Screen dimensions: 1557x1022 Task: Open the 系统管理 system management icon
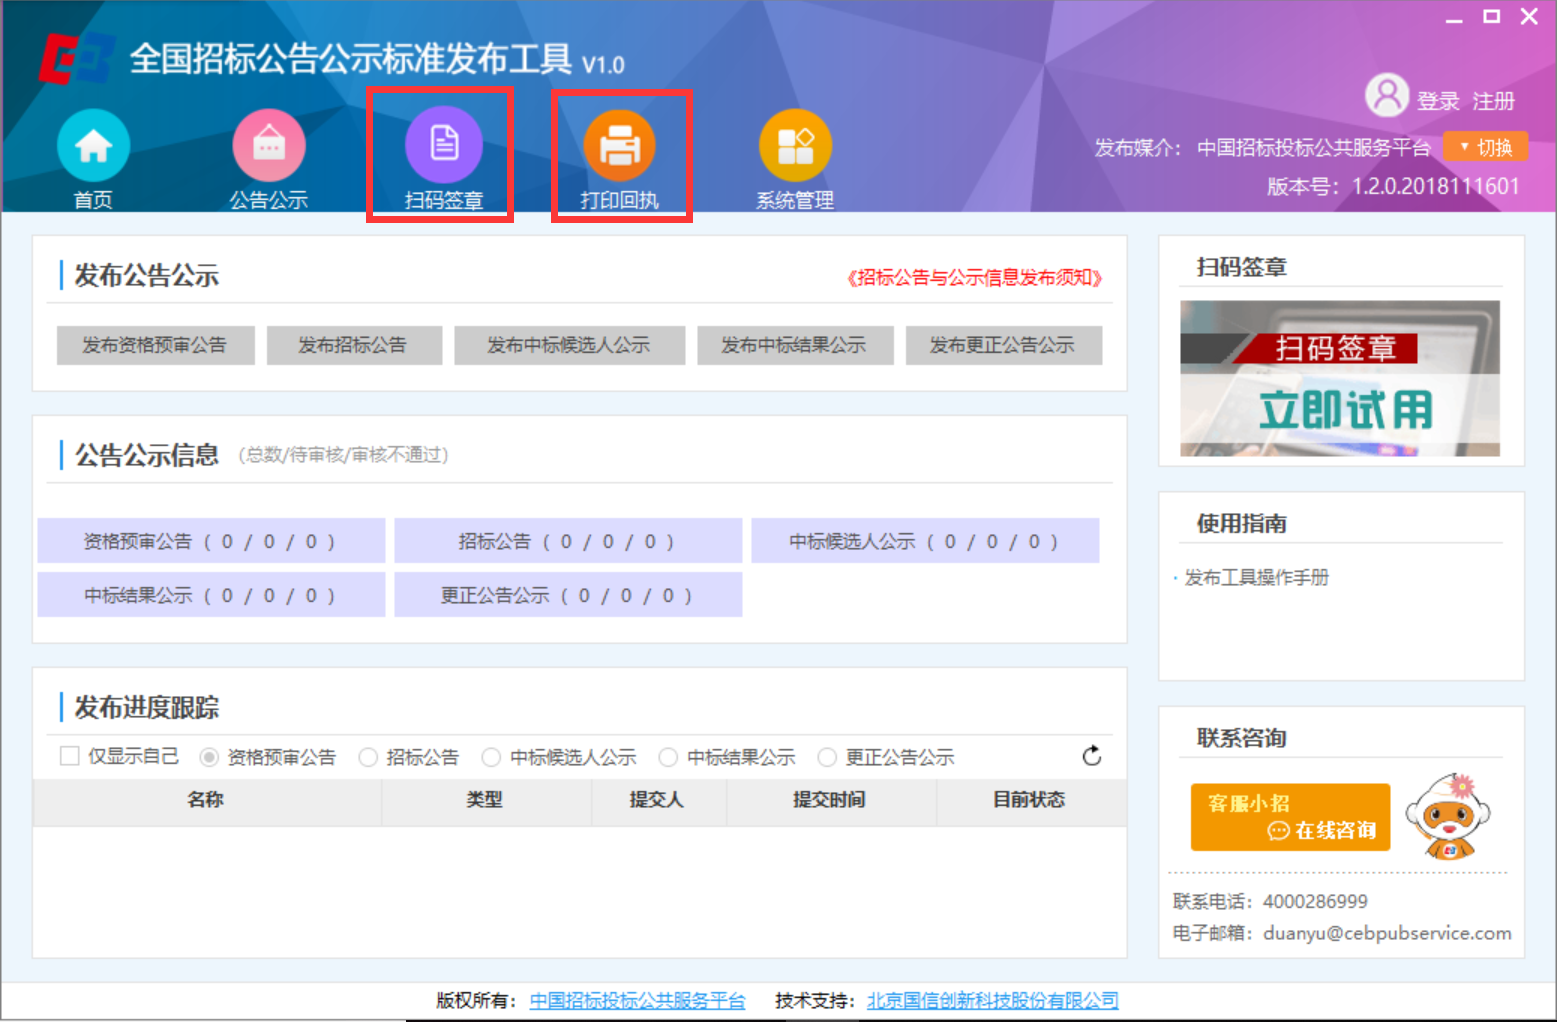[795, 143]
